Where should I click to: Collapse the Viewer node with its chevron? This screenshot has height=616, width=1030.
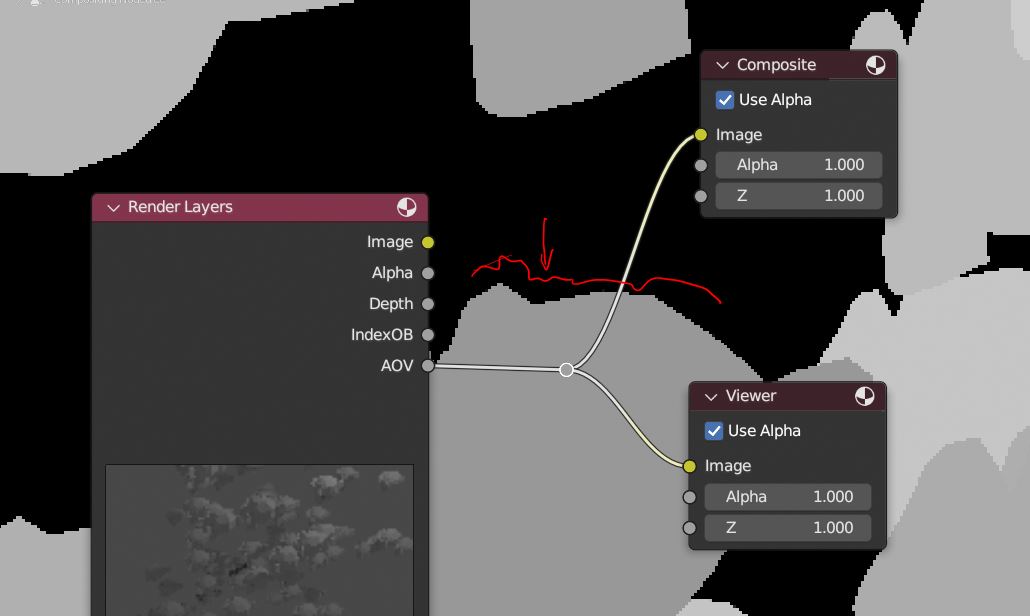710,397
